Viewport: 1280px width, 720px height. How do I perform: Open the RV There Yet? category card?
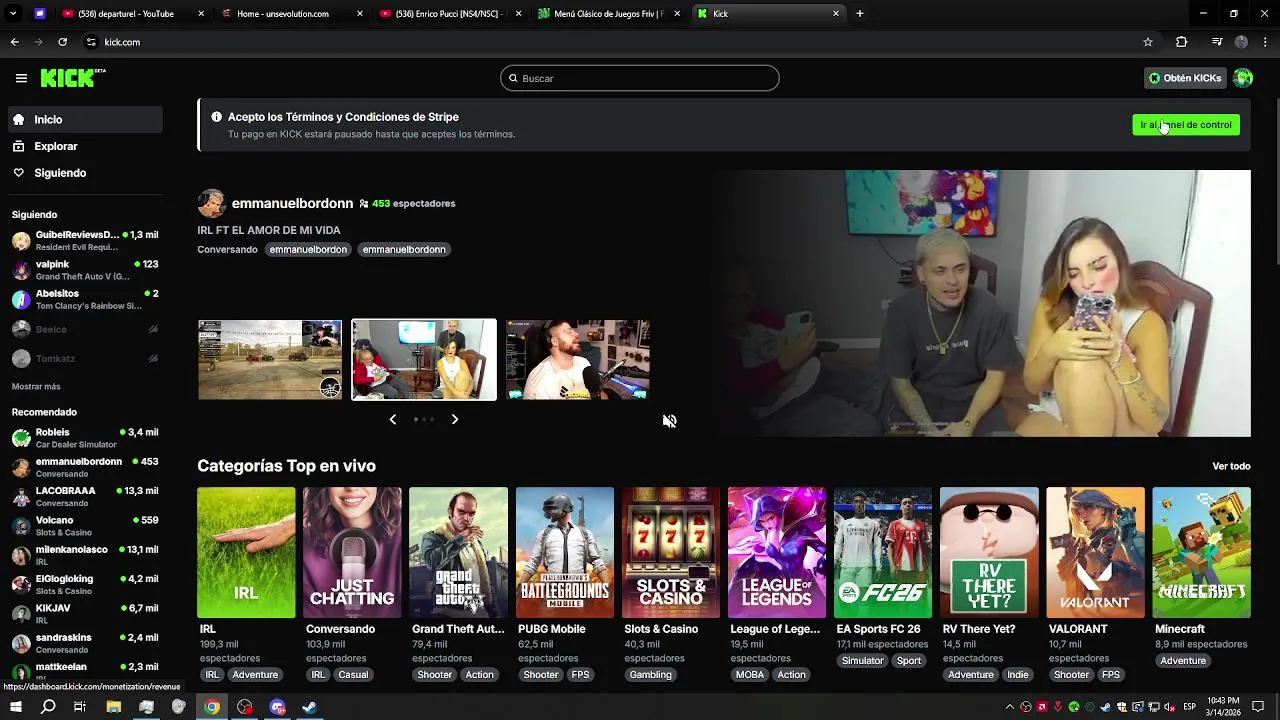[989, 552]
